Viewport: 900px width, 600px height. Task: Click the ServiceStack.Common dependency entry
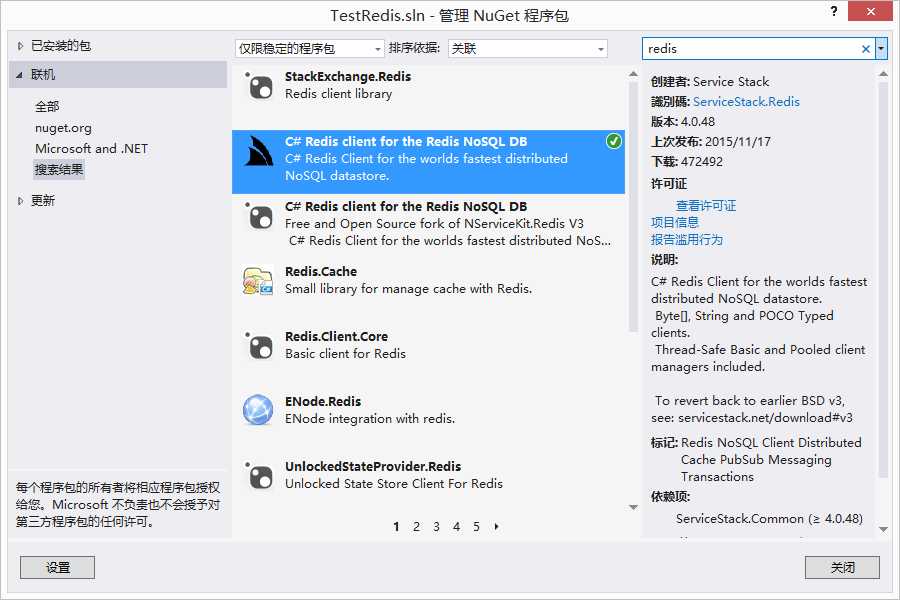point(769,518)
